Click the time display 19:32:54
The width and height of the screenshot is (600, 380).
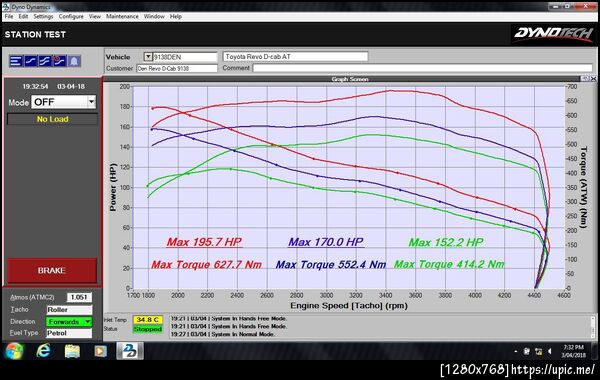(x=35, y=86)
